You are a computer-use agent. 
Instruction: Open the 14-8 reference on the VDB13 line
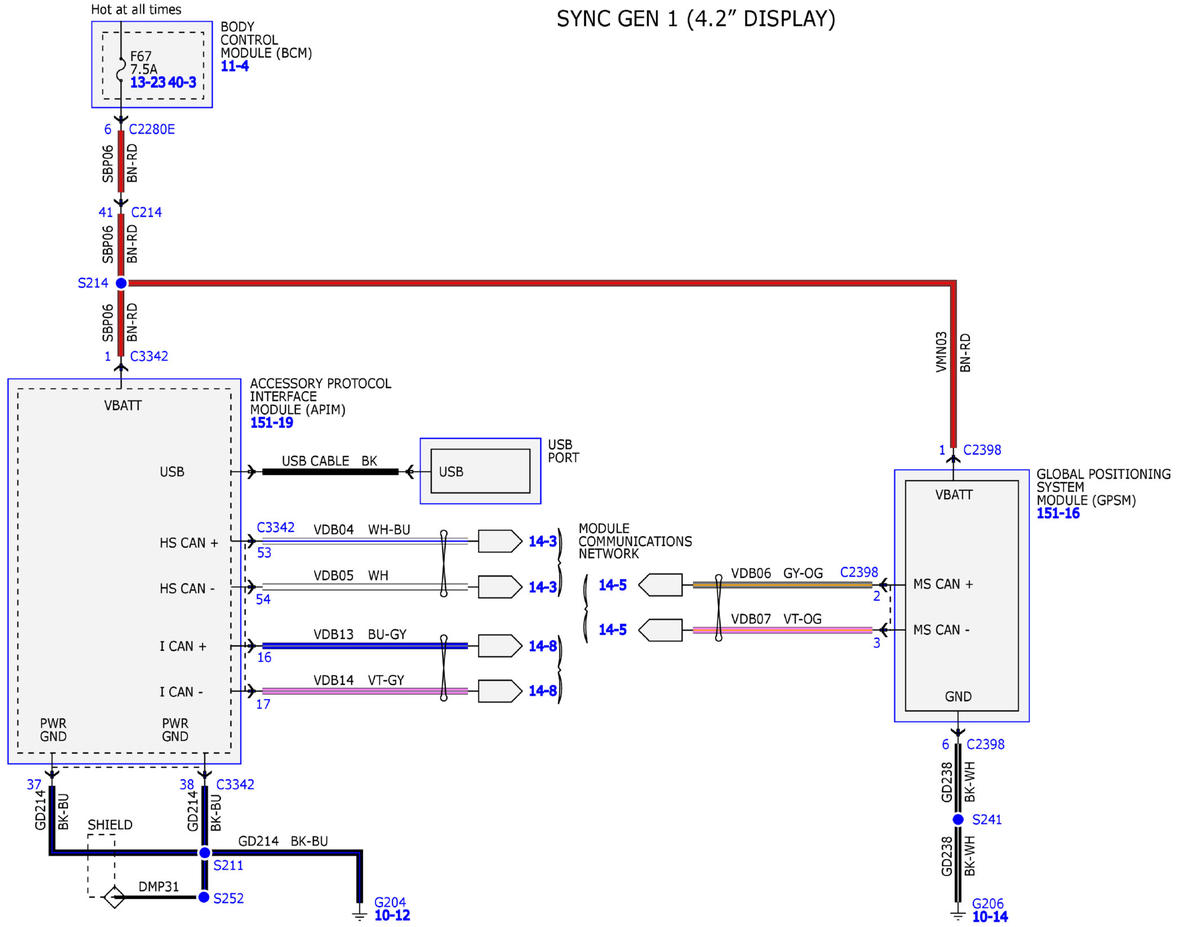542,647
